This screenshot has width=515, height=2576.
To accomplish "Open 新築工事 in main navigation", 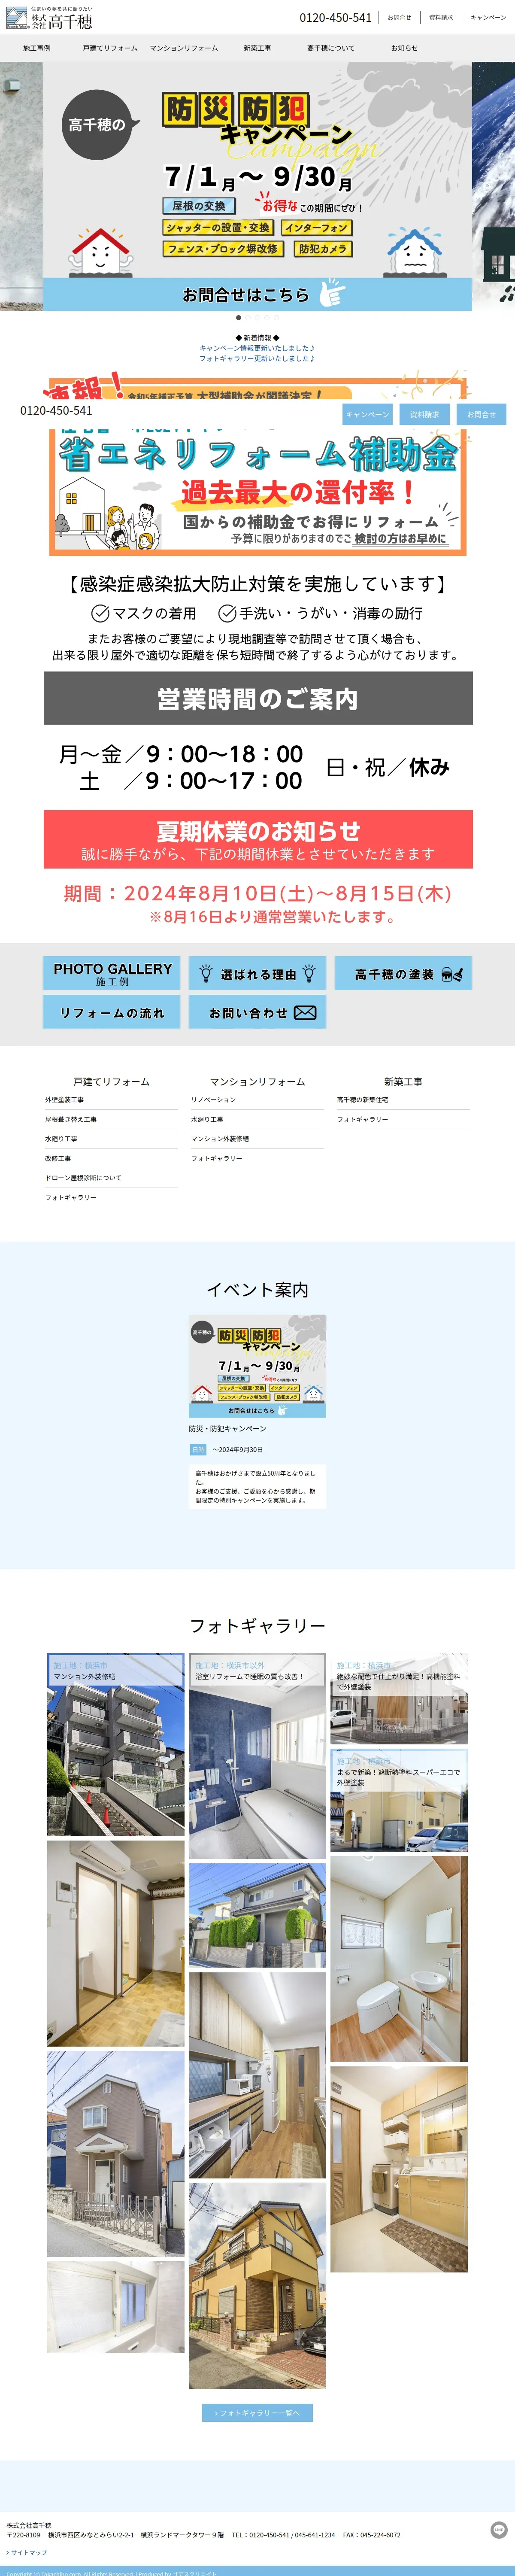I will click(257, 48).
